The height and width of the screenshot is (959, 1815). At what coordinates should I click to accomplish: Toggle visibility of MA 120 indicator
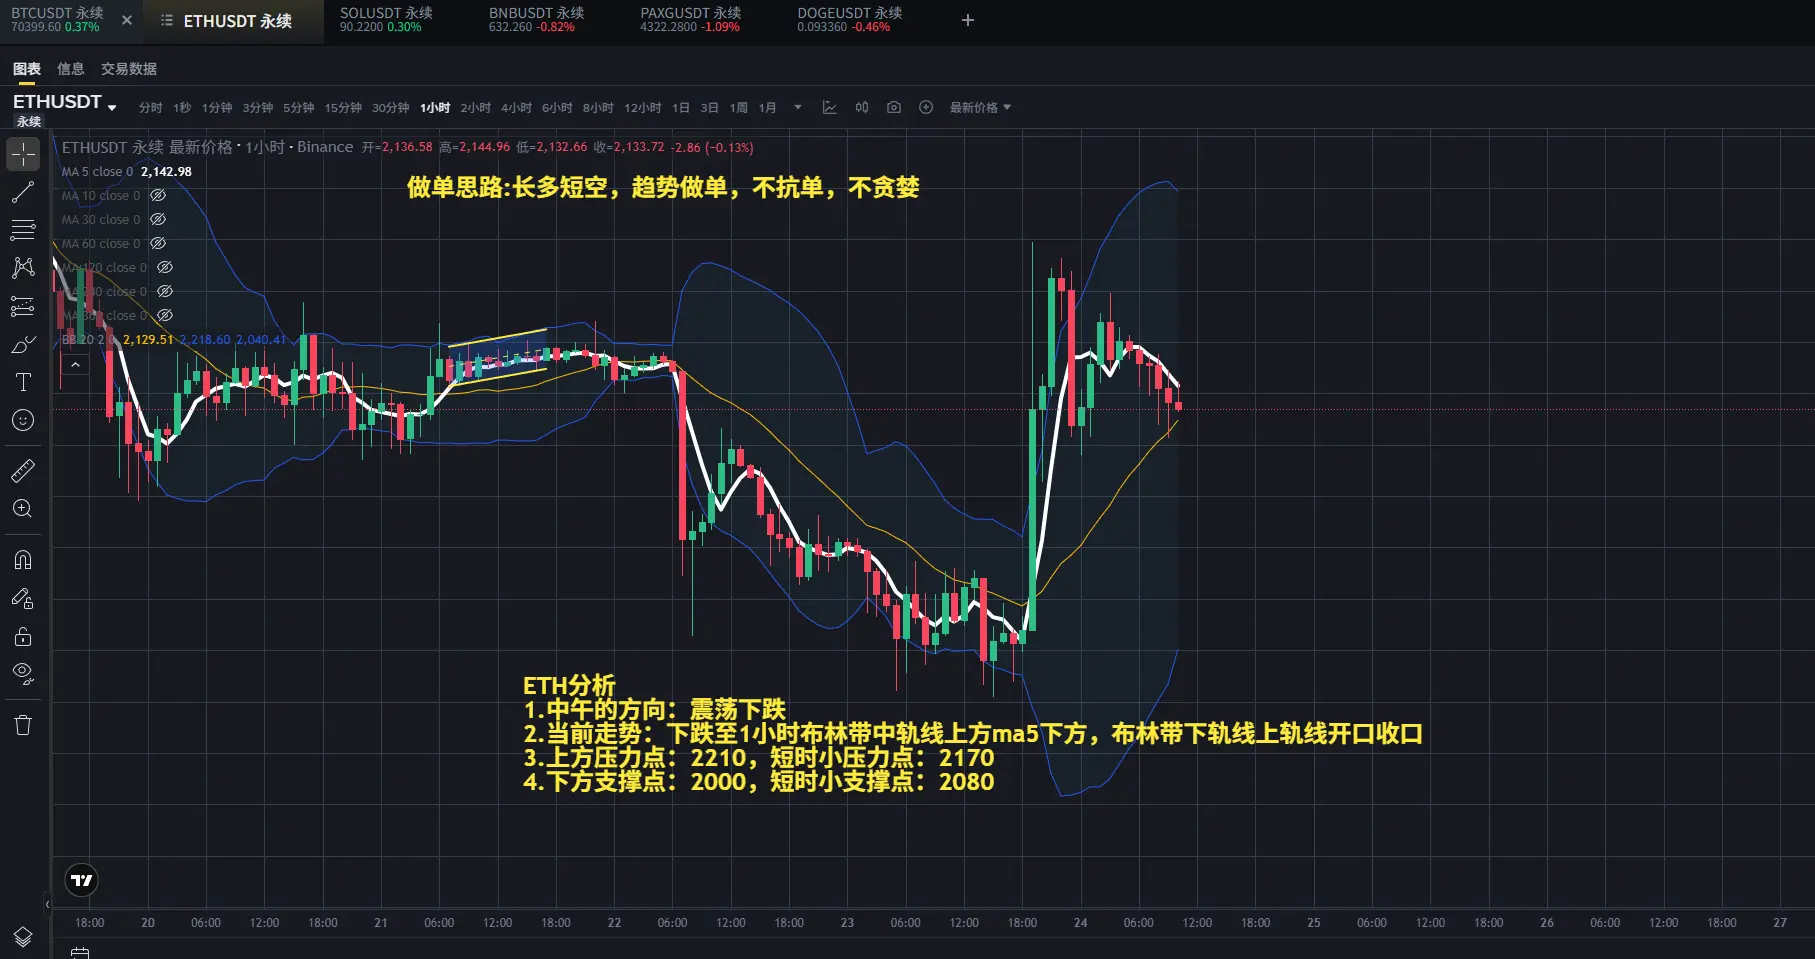click(x=165, y=268)
